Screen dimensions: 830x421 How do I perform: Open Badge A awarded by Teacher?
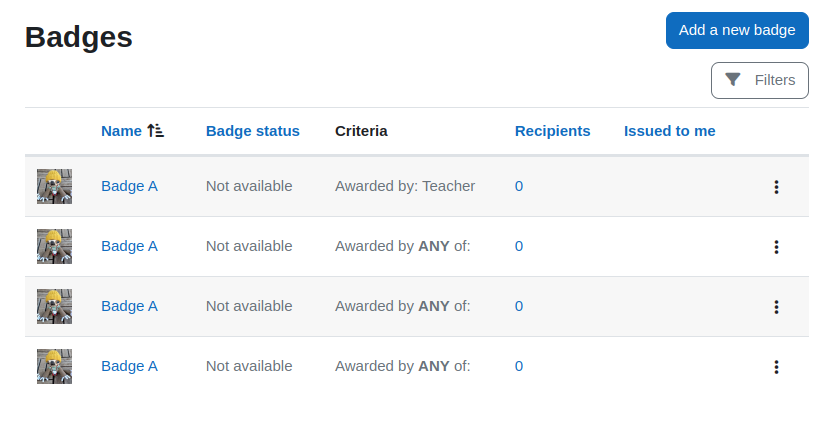[x=129, y=186]
